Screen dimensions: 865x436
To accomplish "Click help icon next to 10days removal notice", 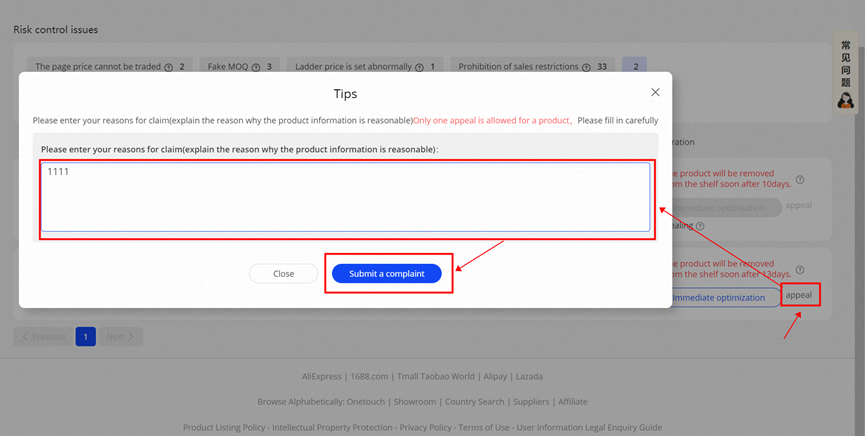I will [x=800, y=181].
